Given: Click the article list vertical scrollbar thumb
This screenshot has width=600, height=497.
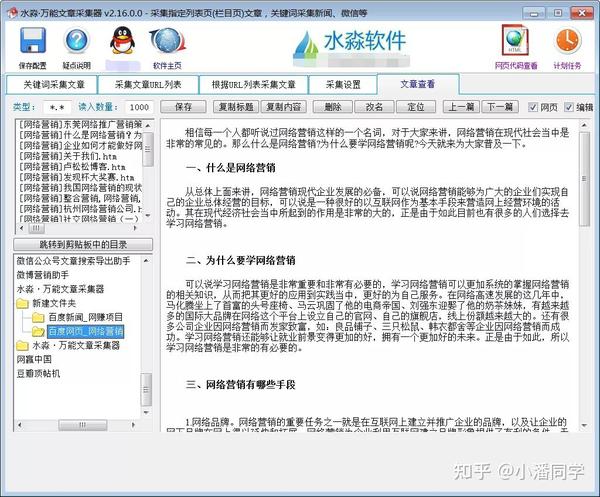Looking at the screenshot, I should tap(148, 149).
